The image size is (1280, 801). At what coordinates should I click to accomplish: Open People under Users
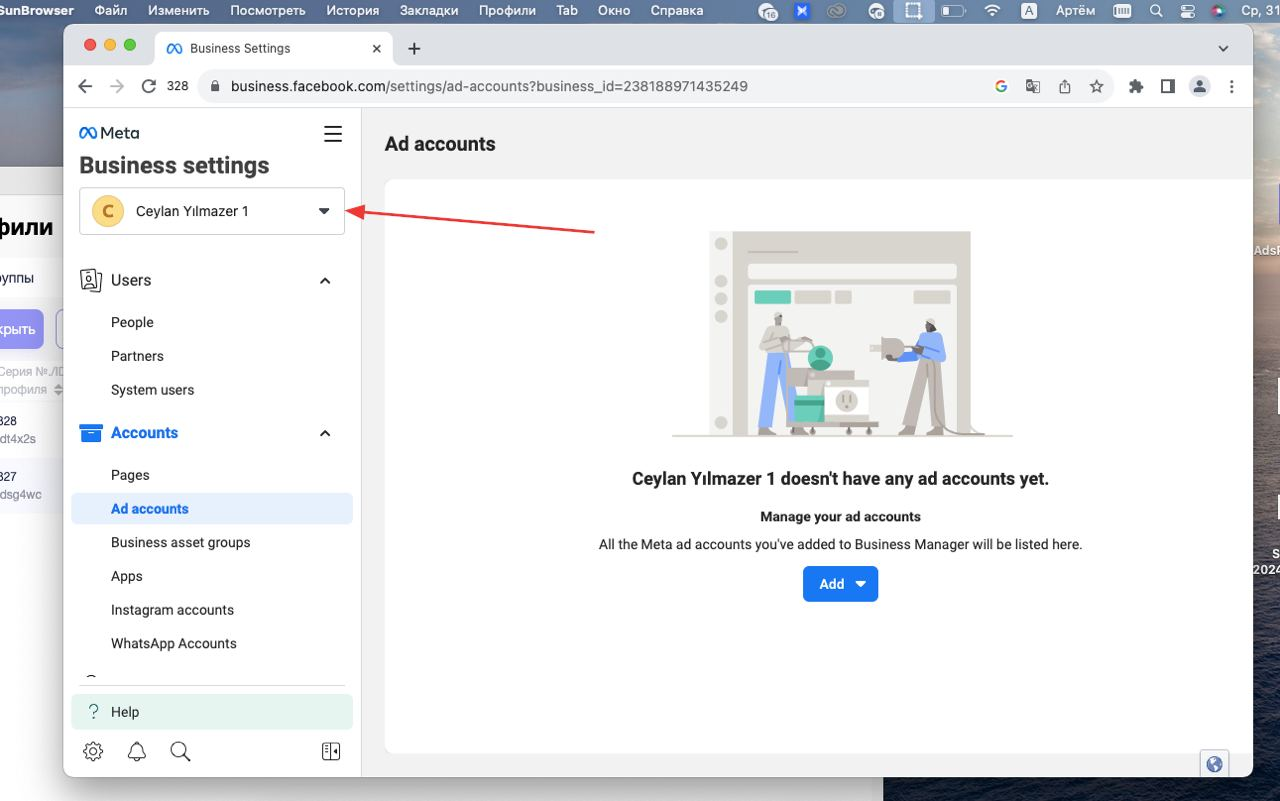132,322
